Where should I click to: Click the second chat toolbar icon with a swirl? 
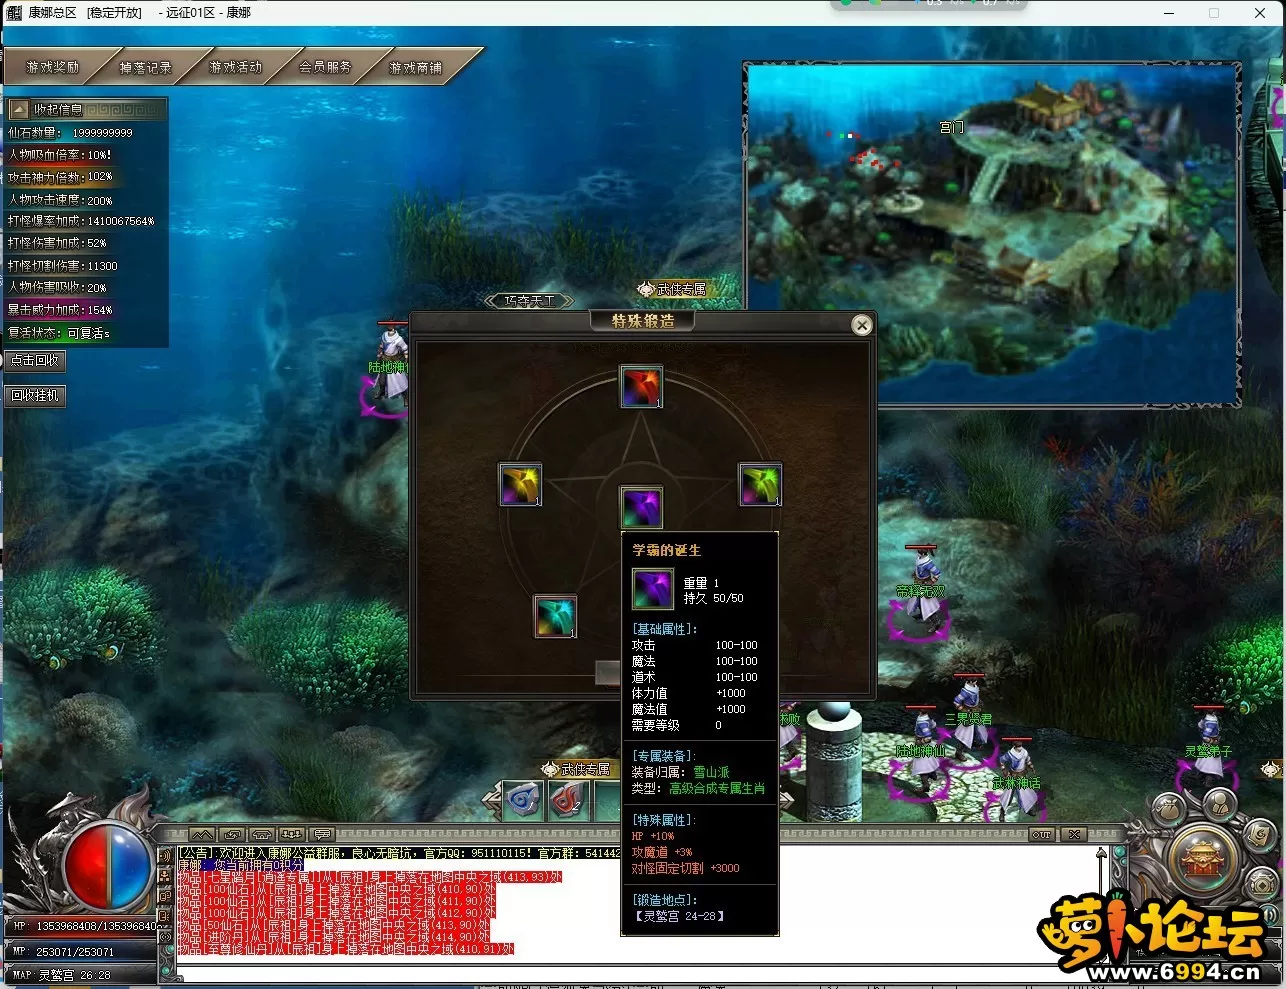(x=232, y=834)
